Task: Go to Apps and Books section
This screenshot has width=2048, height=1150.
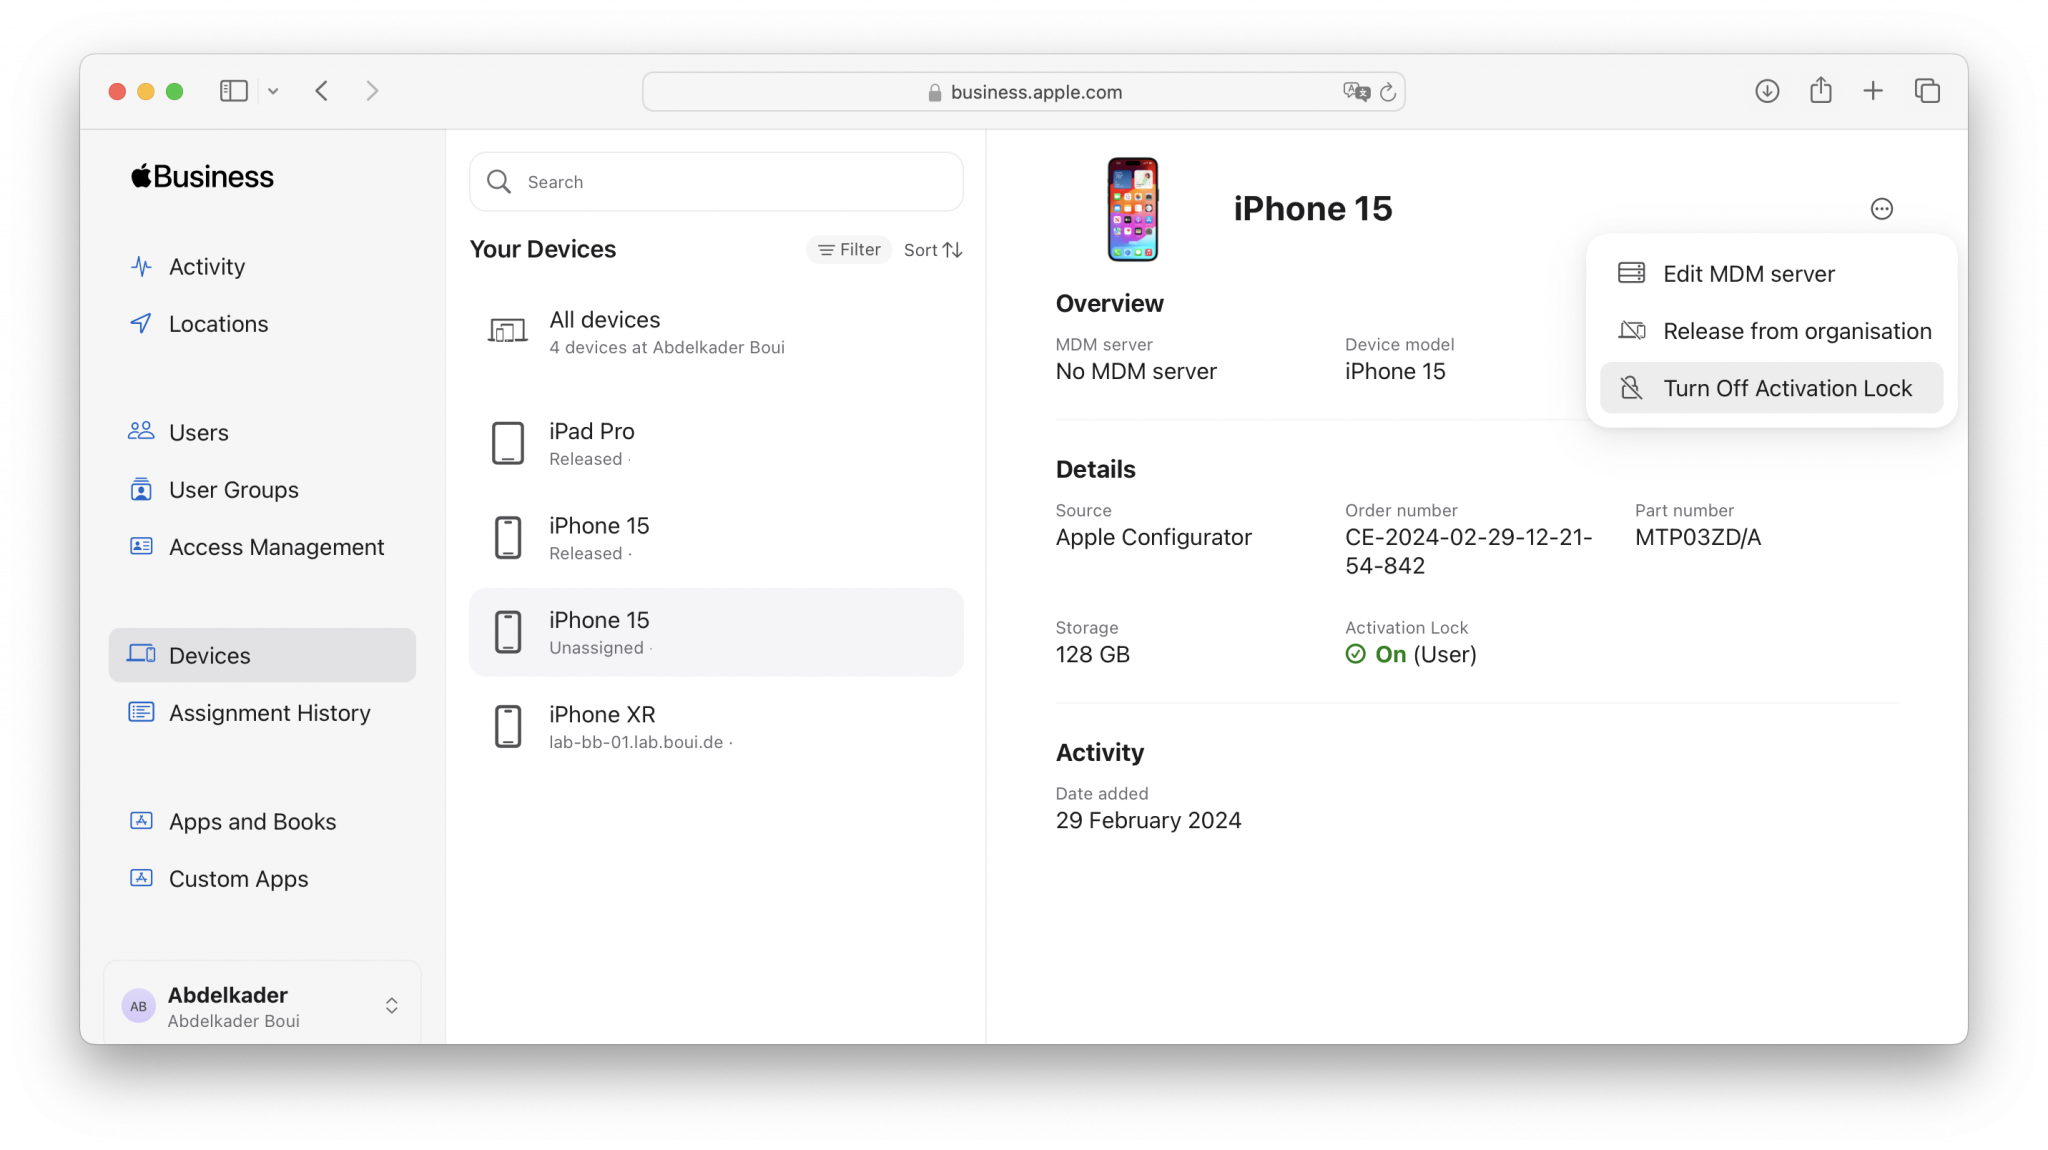Action: [252, 822]
